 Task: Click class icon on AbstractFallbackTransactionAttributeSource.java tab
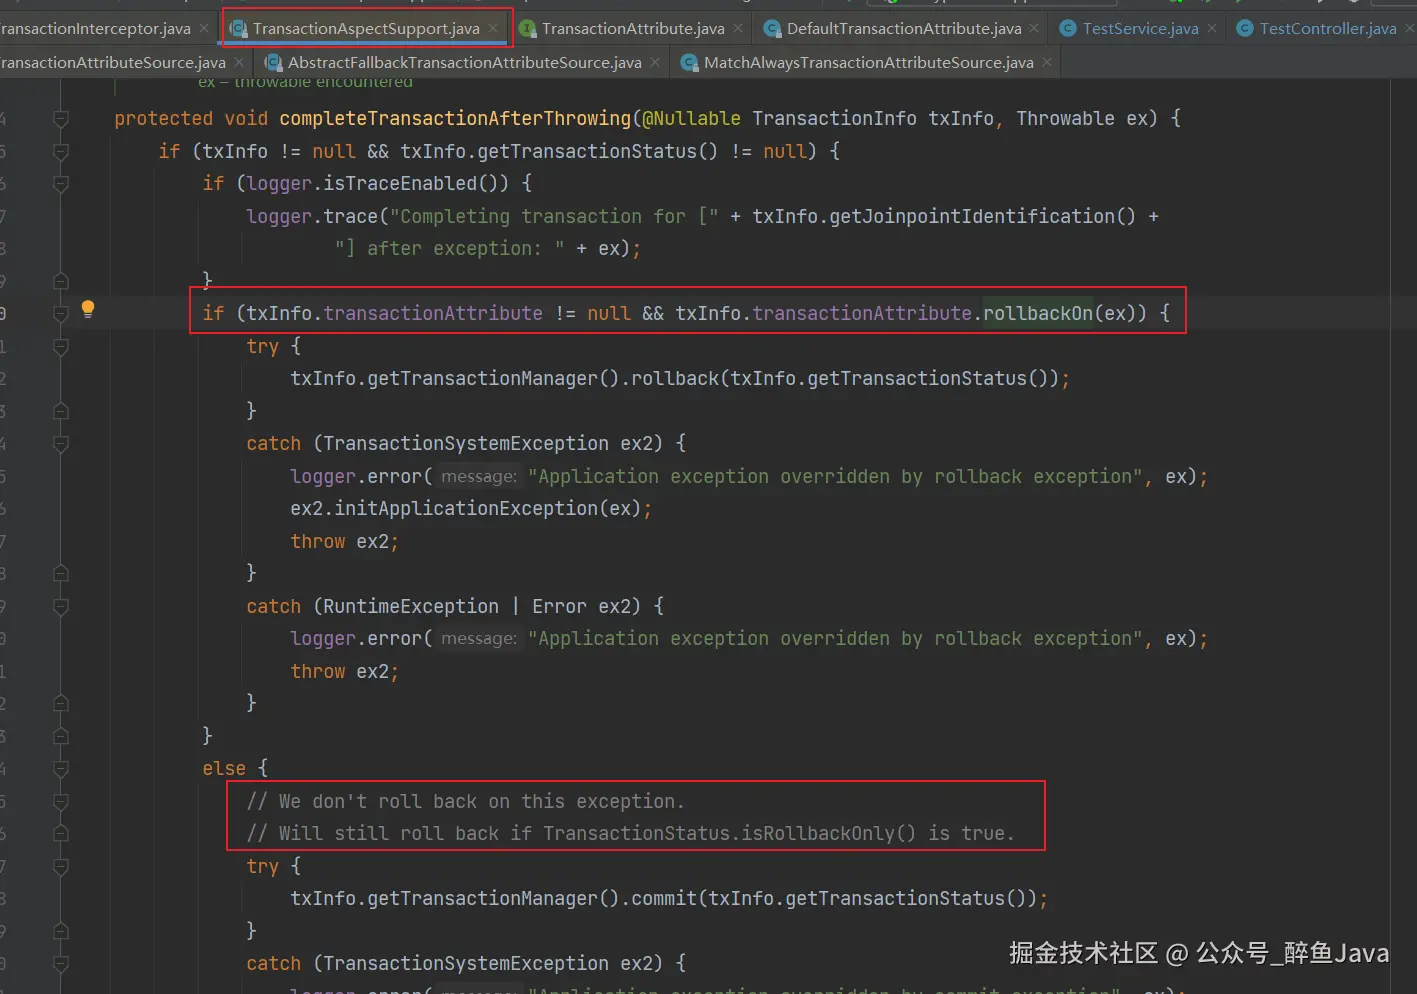point(274,62)
